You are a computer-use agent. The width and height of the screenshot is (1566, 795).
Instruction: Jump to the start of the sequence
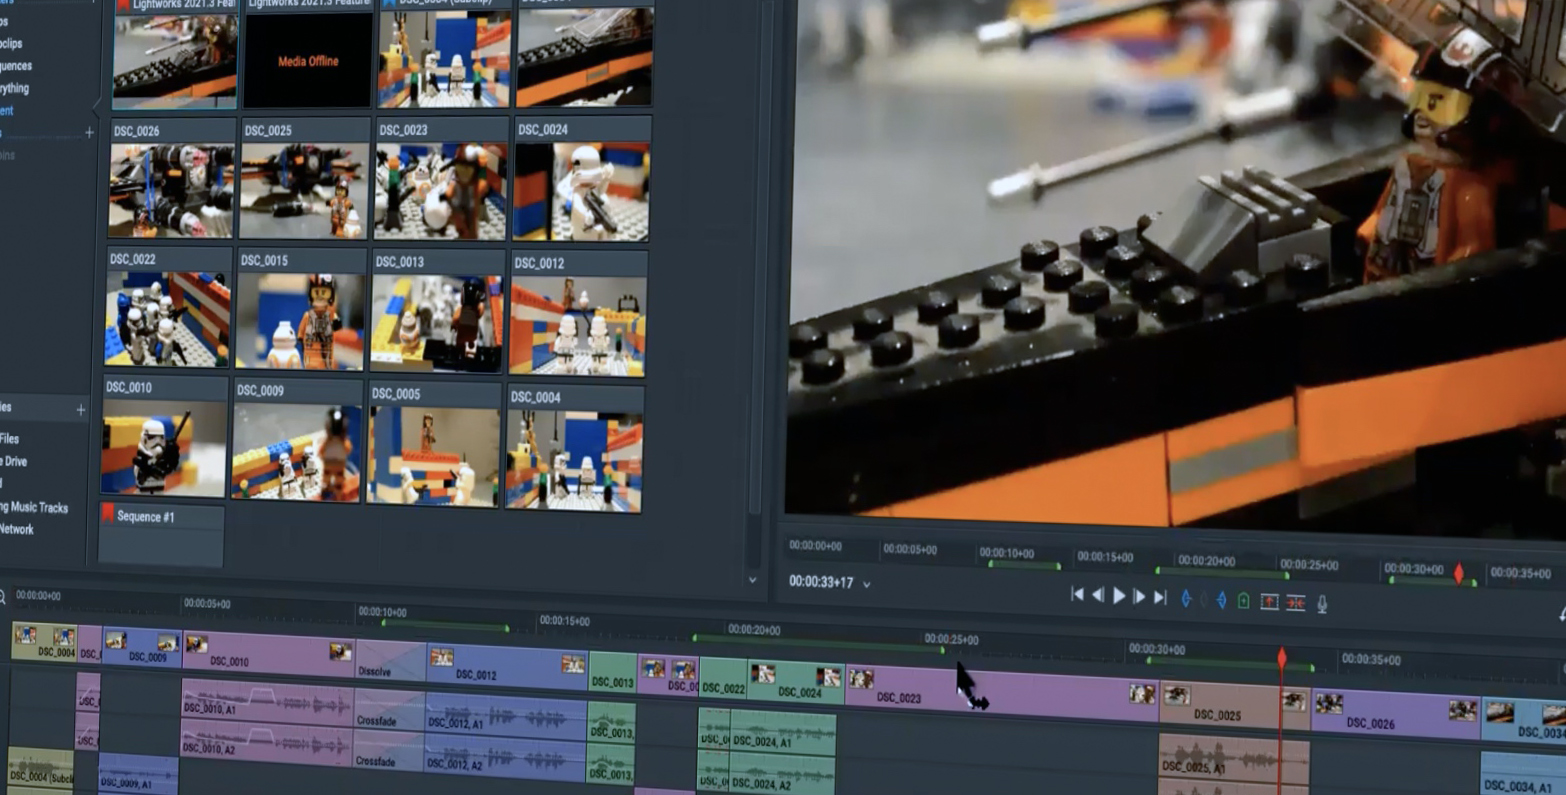1077,595
